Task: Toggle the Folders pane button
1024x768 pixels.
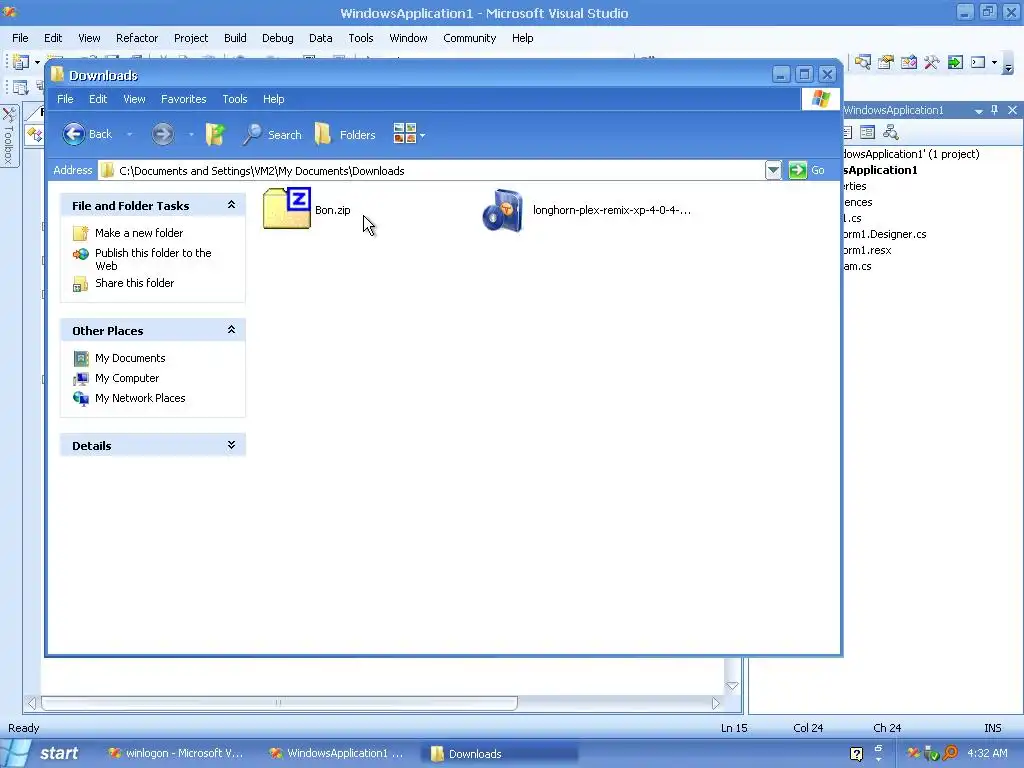Action: (x=345, y=135)
